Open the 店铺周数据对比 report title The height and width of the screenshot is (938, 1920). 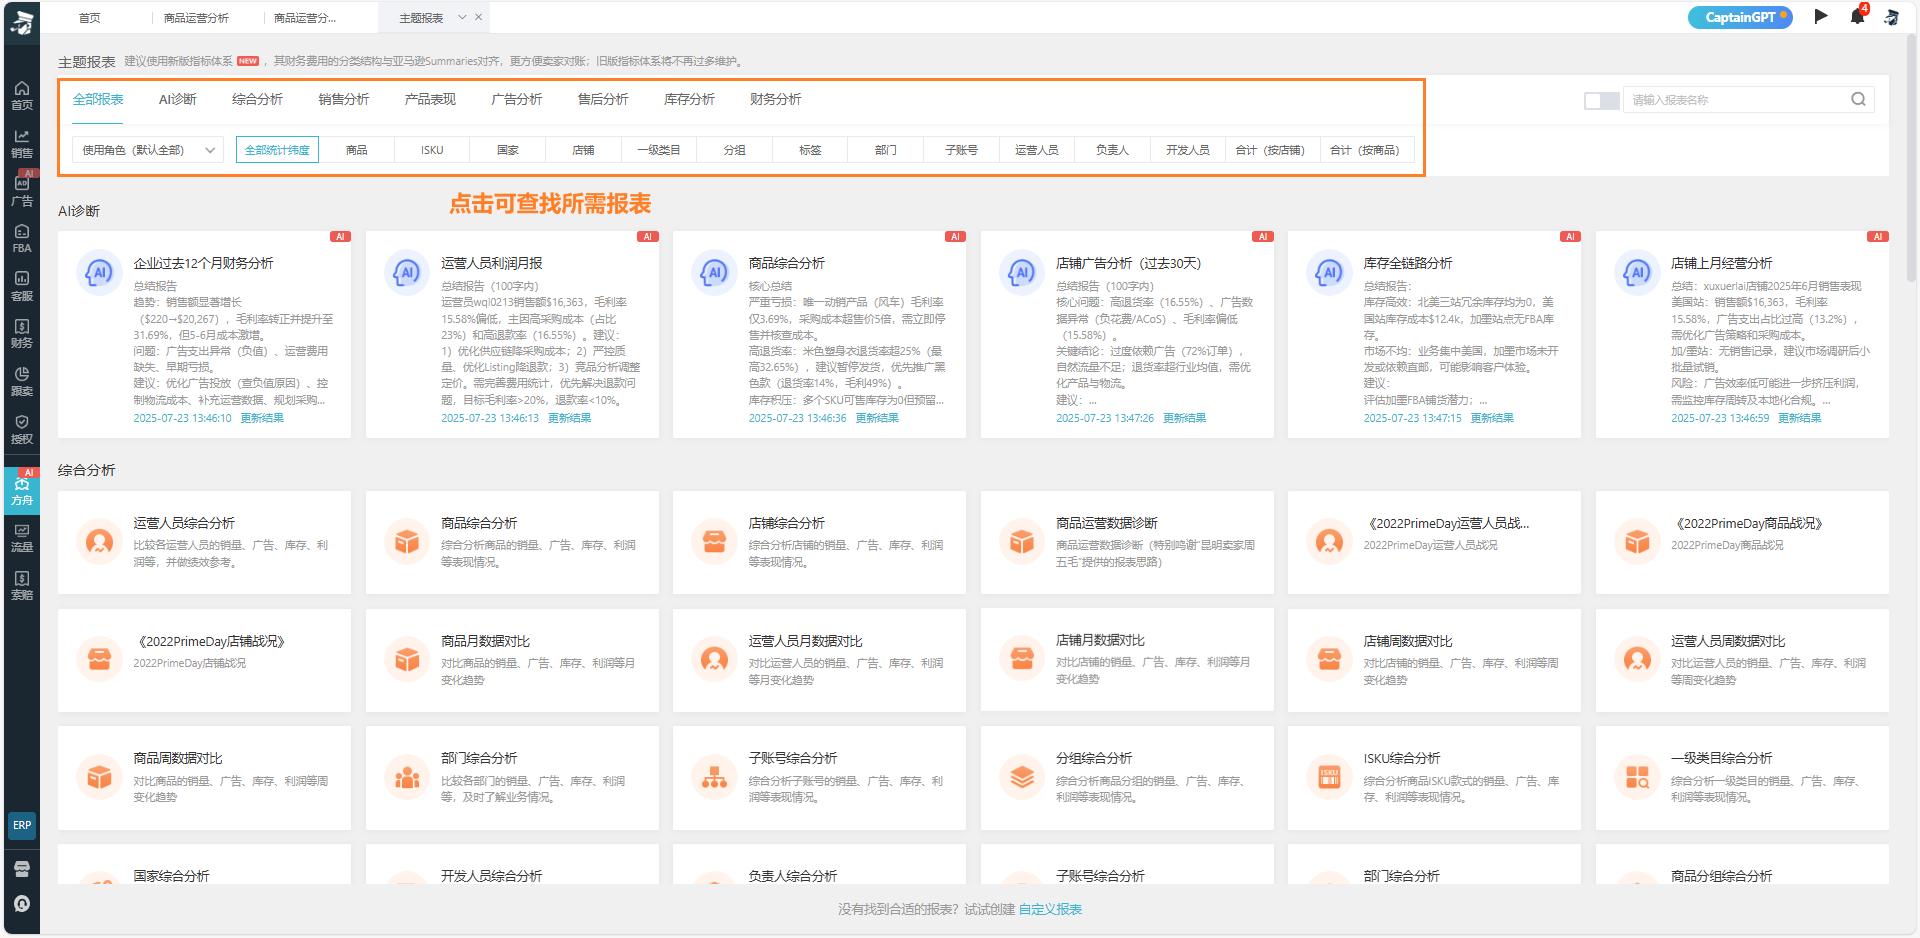pos(1407,641)
